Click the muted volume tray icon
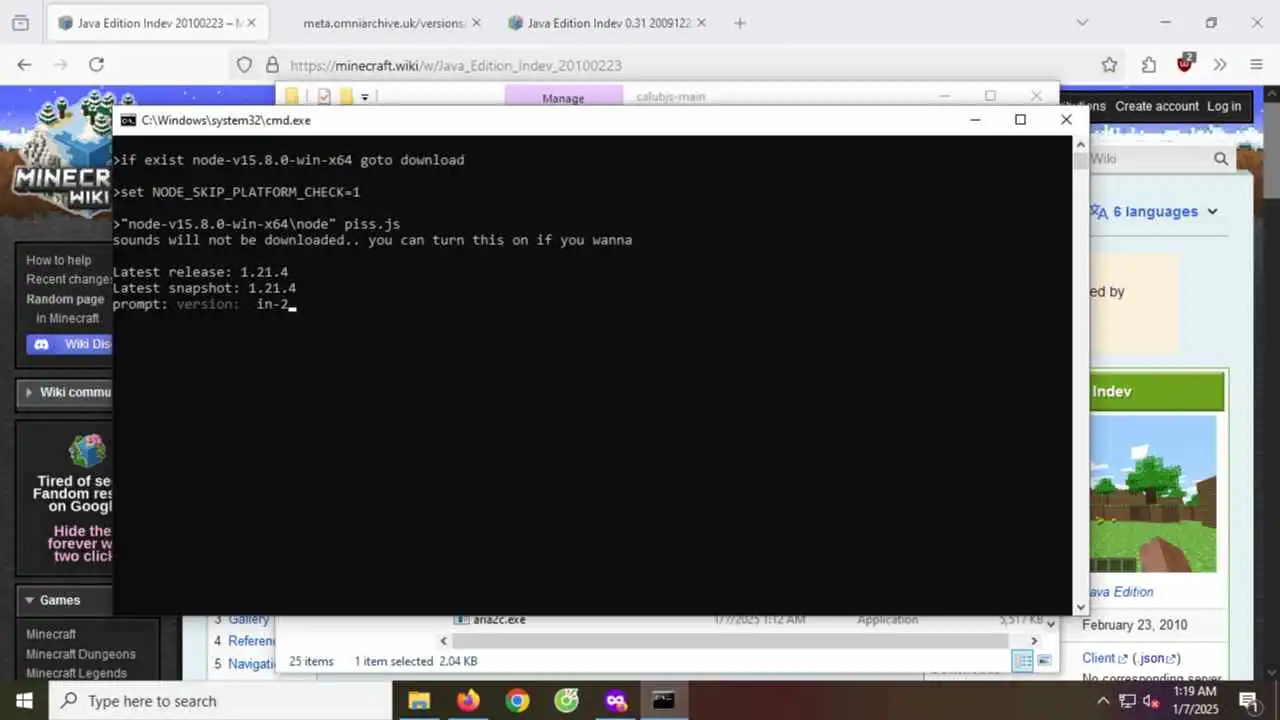Image resolution: width=1280 pixels, height=720 pixels. click(x=1151, y=701)
